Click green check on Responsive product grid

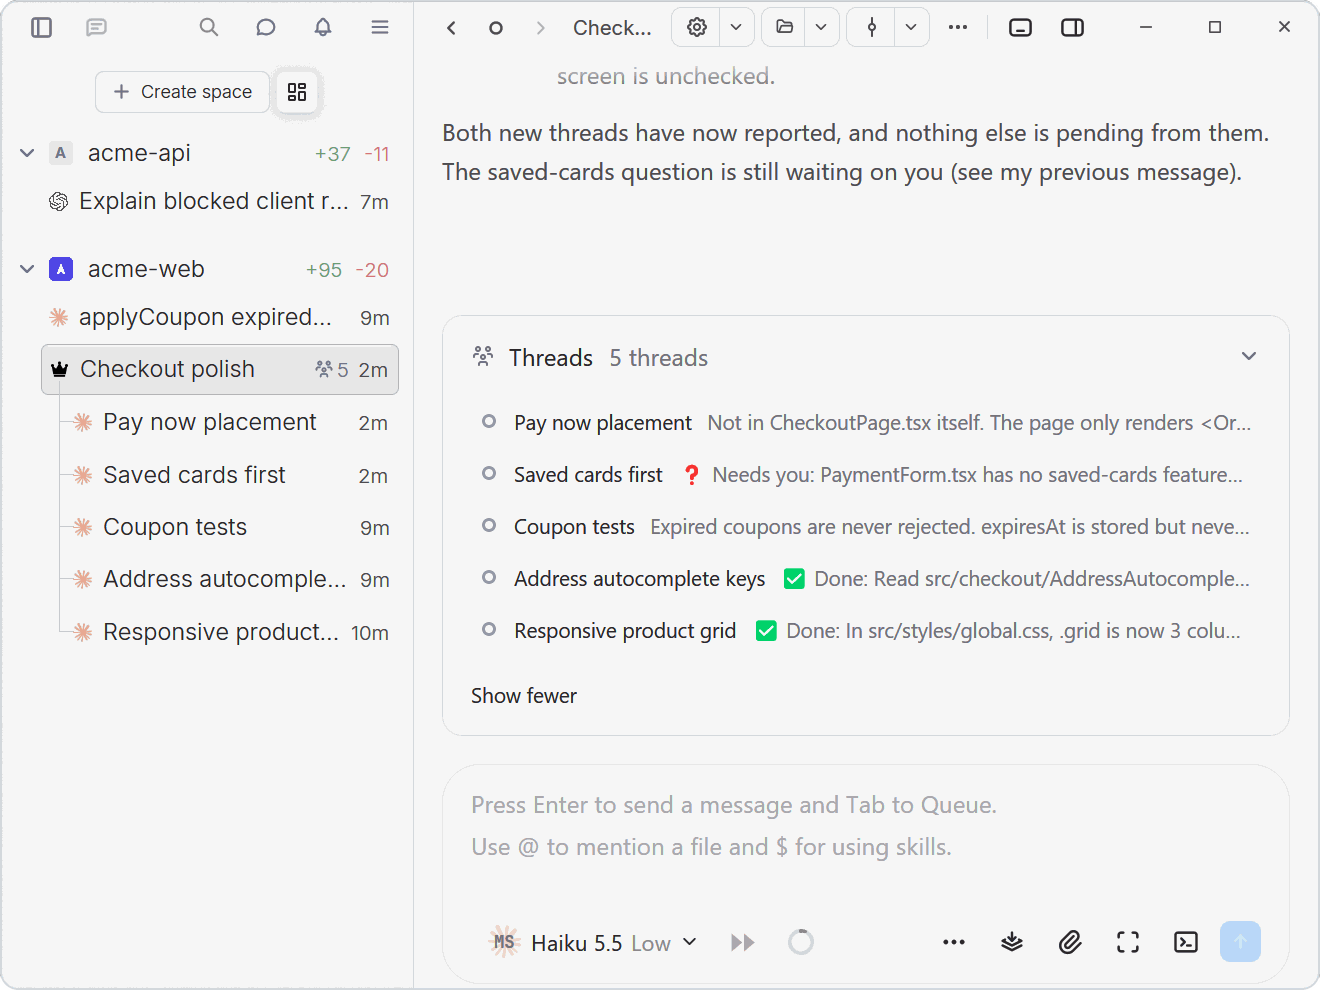point(766,631)
